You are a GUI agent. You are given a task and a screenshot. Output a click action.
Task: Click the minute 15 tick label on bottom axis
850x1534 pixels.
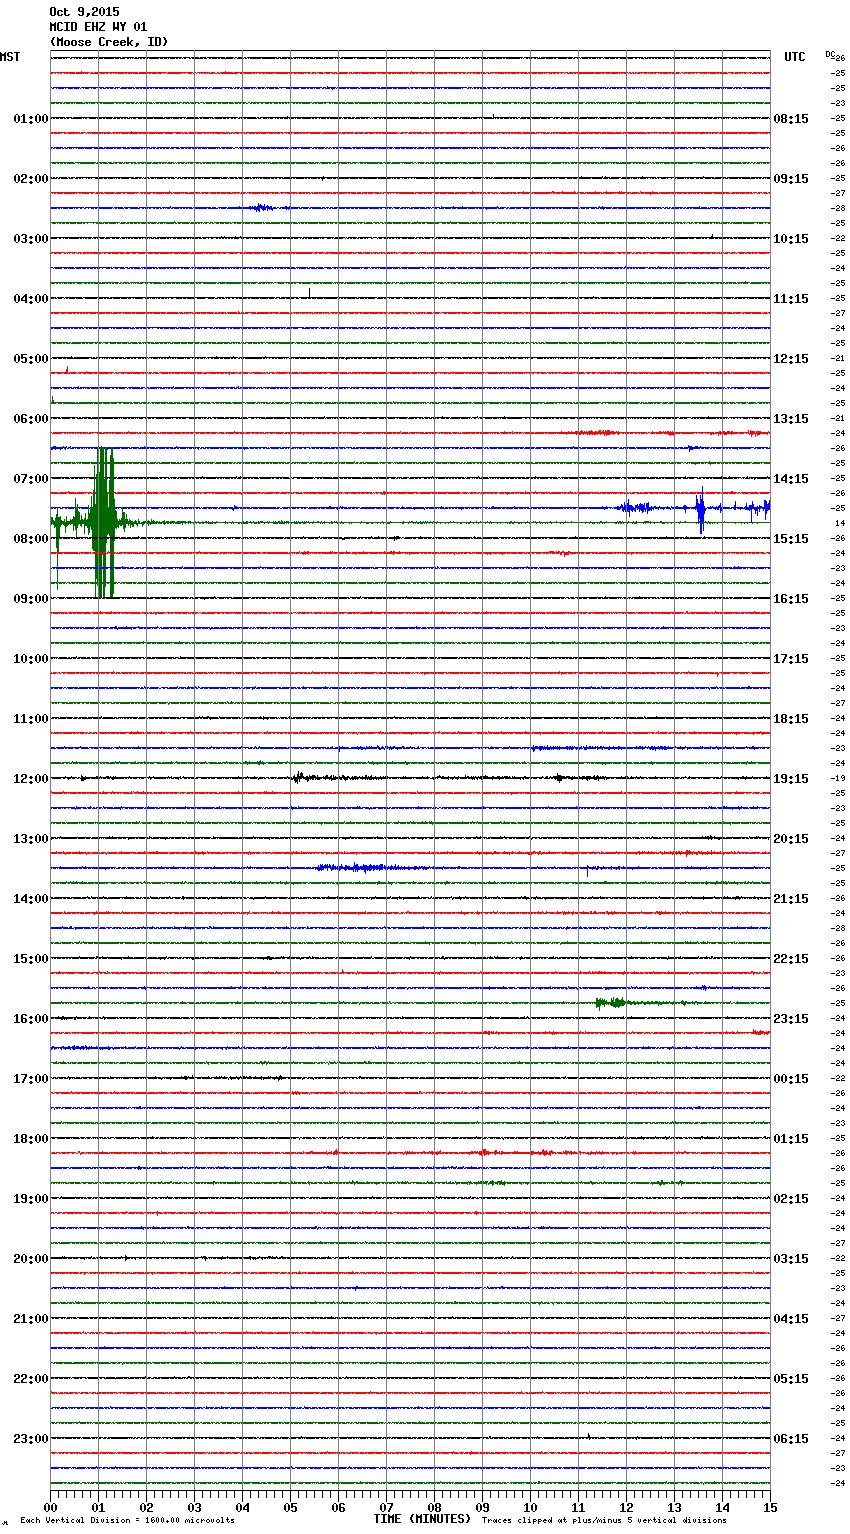[x=770, y=1507]
